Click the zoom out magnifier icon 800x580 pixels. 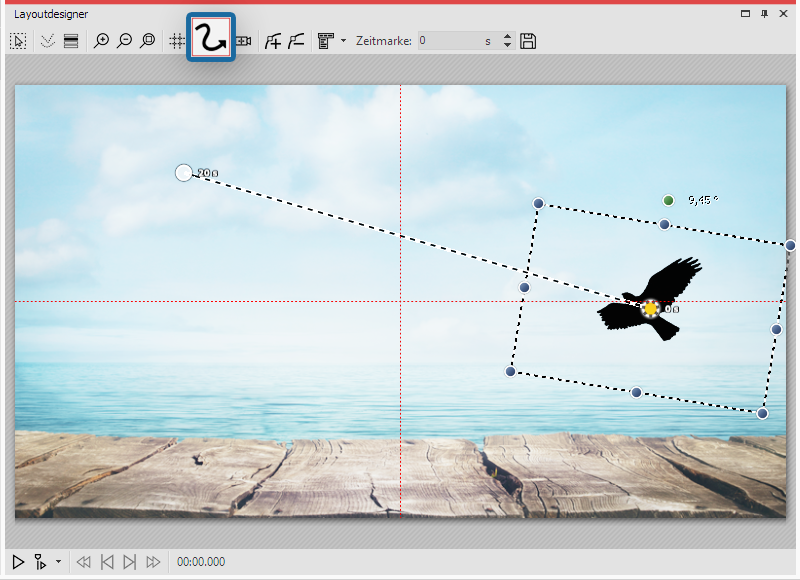(x=125, y=41)
